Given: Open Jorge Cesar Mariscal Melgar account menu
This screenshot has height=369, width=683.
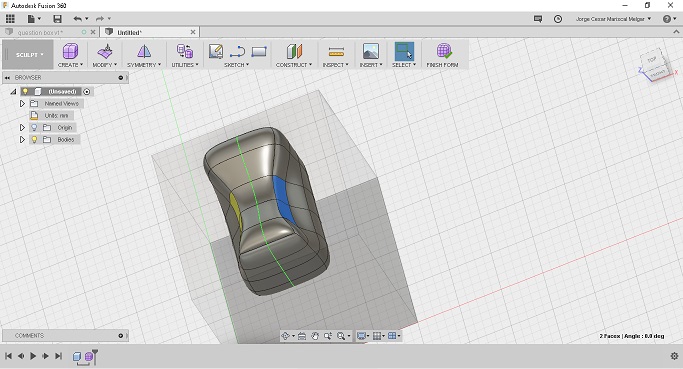Looking at the screenshot, I should [x=613, y=19].
